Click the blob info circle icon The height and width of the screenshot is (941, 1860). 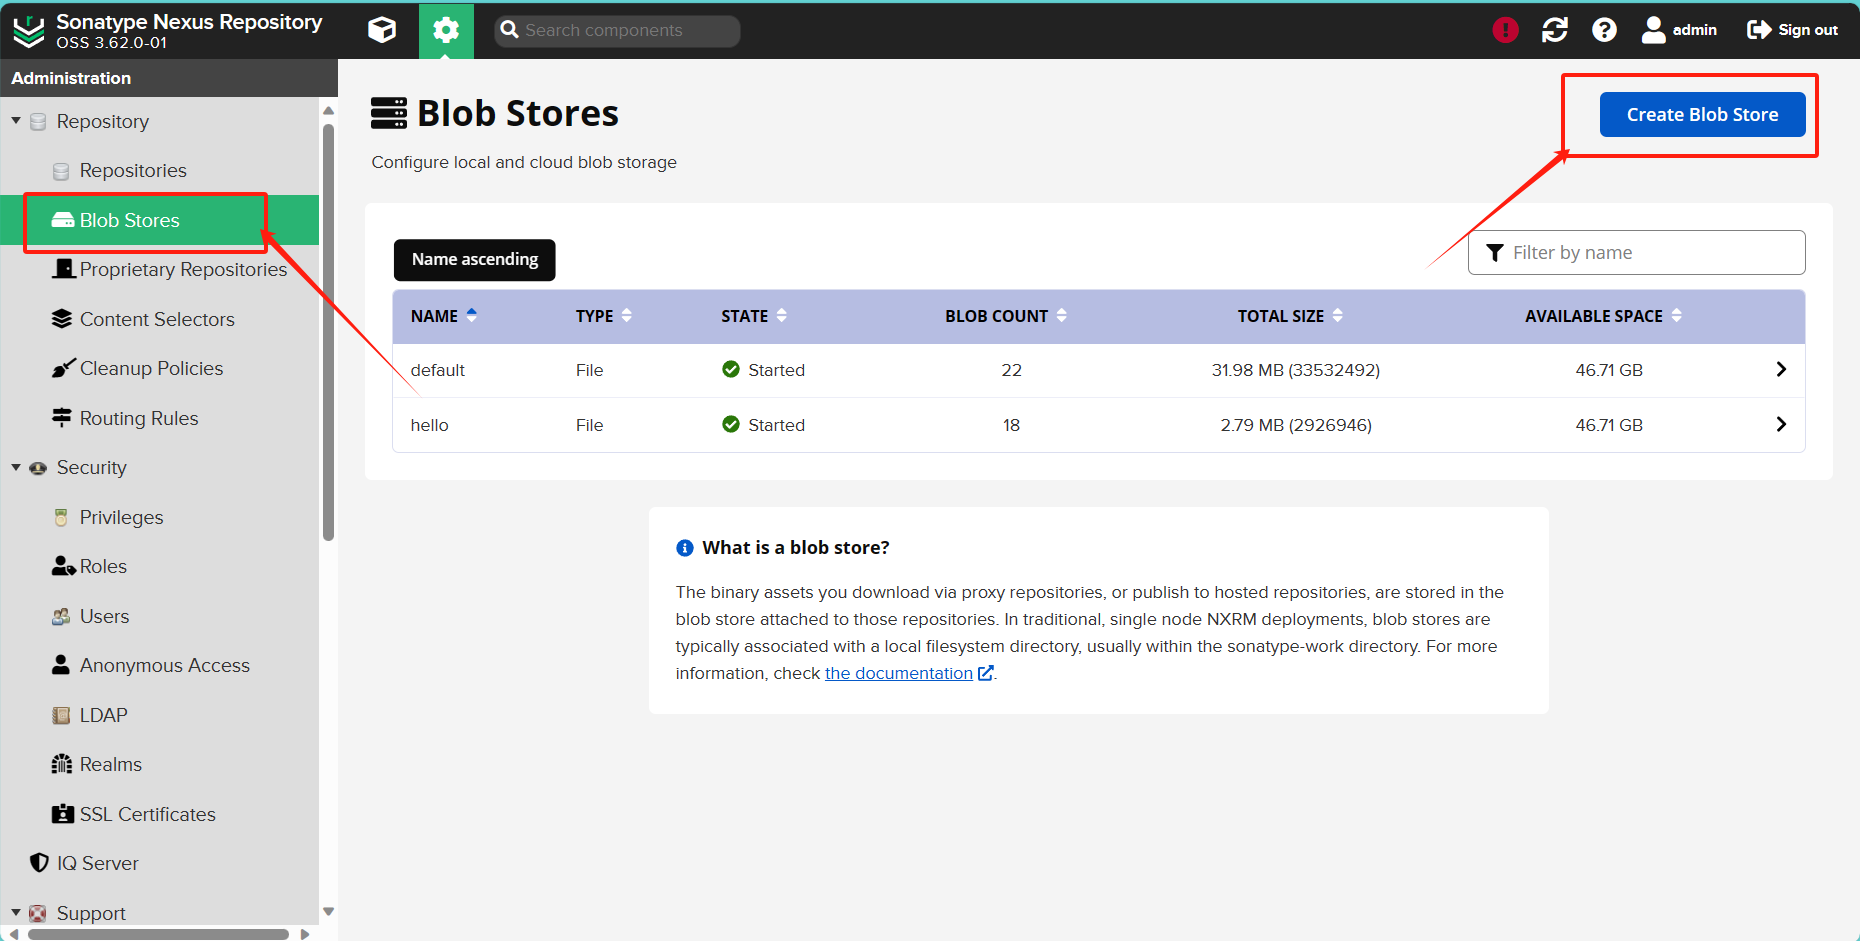[685, 548]
